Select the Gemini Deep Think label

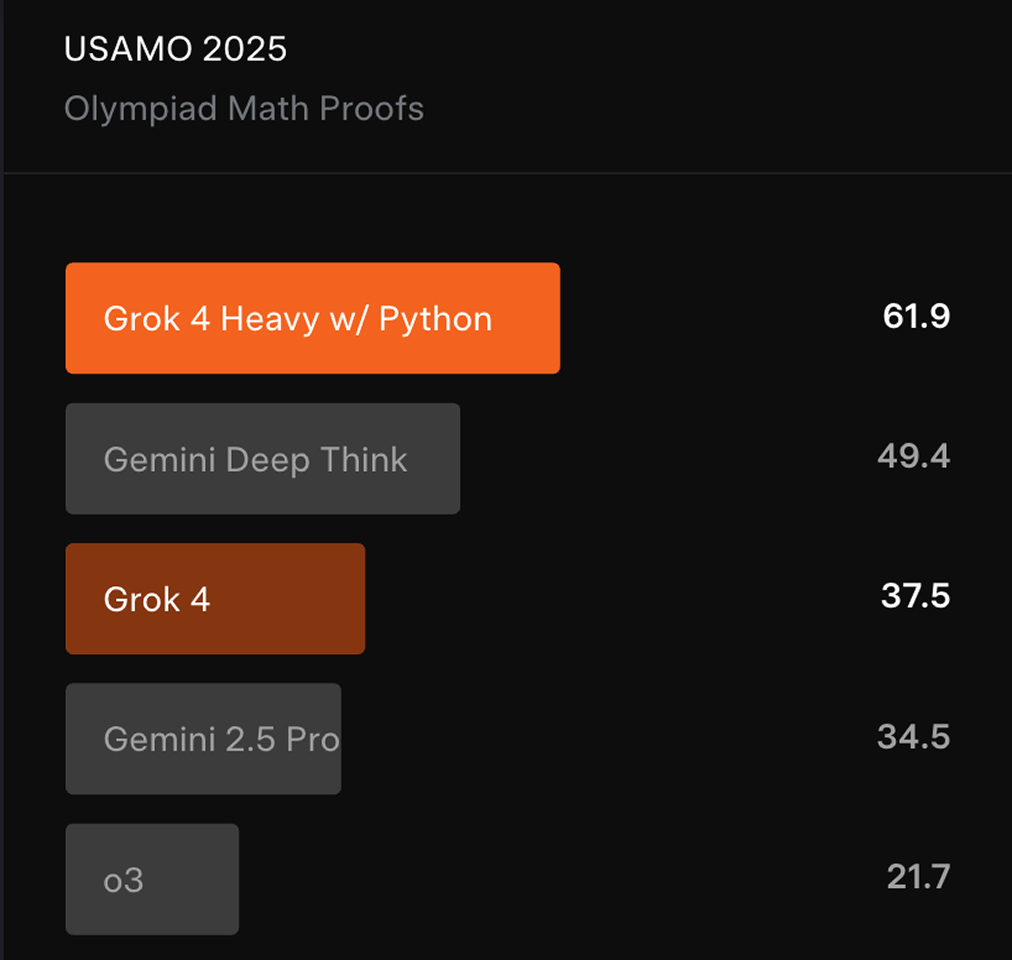tap(255, 459)
